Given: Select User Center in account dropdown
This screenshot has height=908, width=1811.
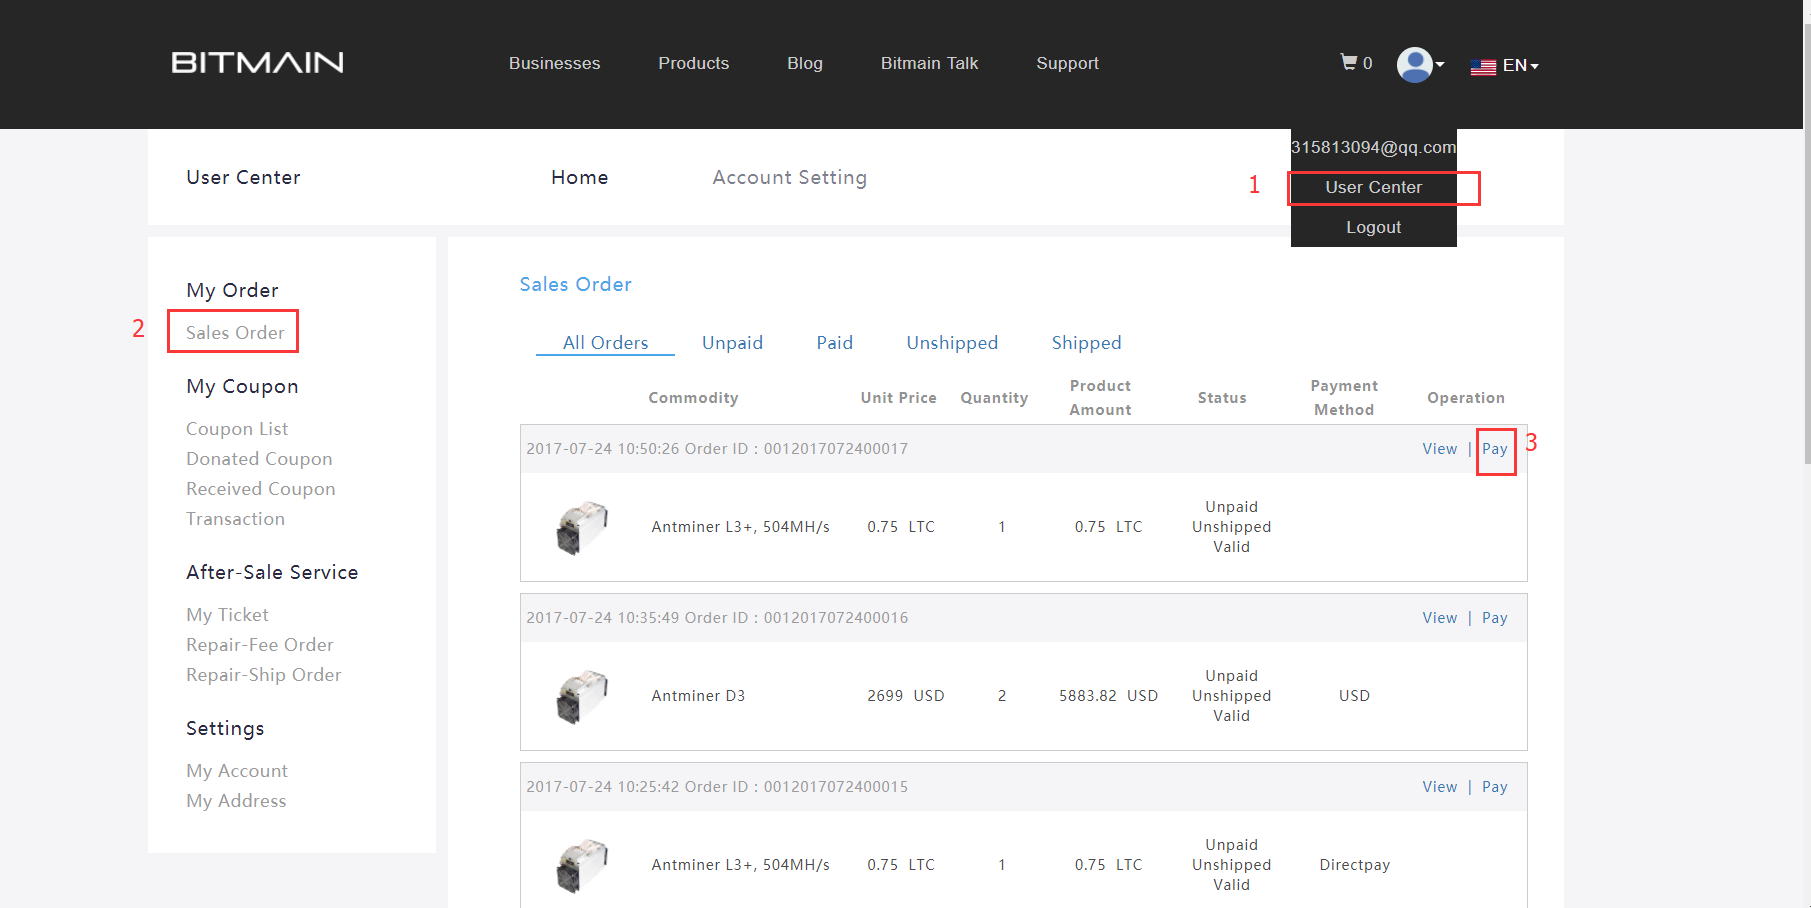Looking at the screenshot, I should (x=1373, y=187).
